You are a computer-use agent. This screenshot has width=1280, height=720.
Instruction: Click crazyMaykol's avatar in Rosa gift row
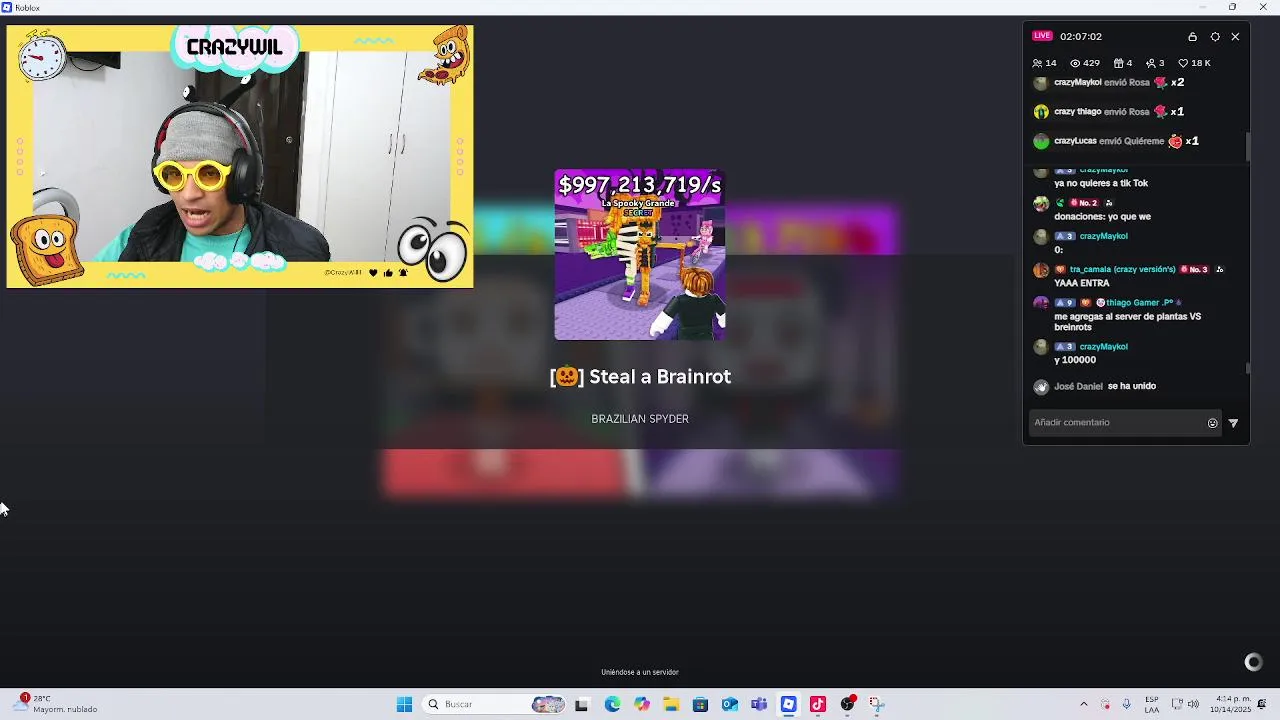(x=1041, y=83)
